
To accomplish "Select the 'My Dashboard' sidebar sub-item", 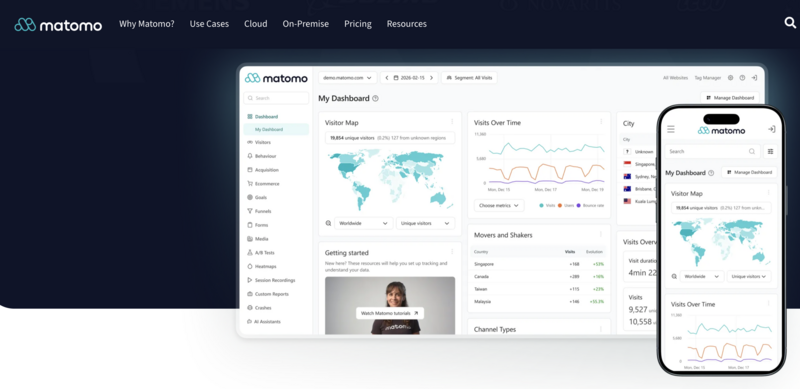I will pyautogui.click(x=276, y=129).
